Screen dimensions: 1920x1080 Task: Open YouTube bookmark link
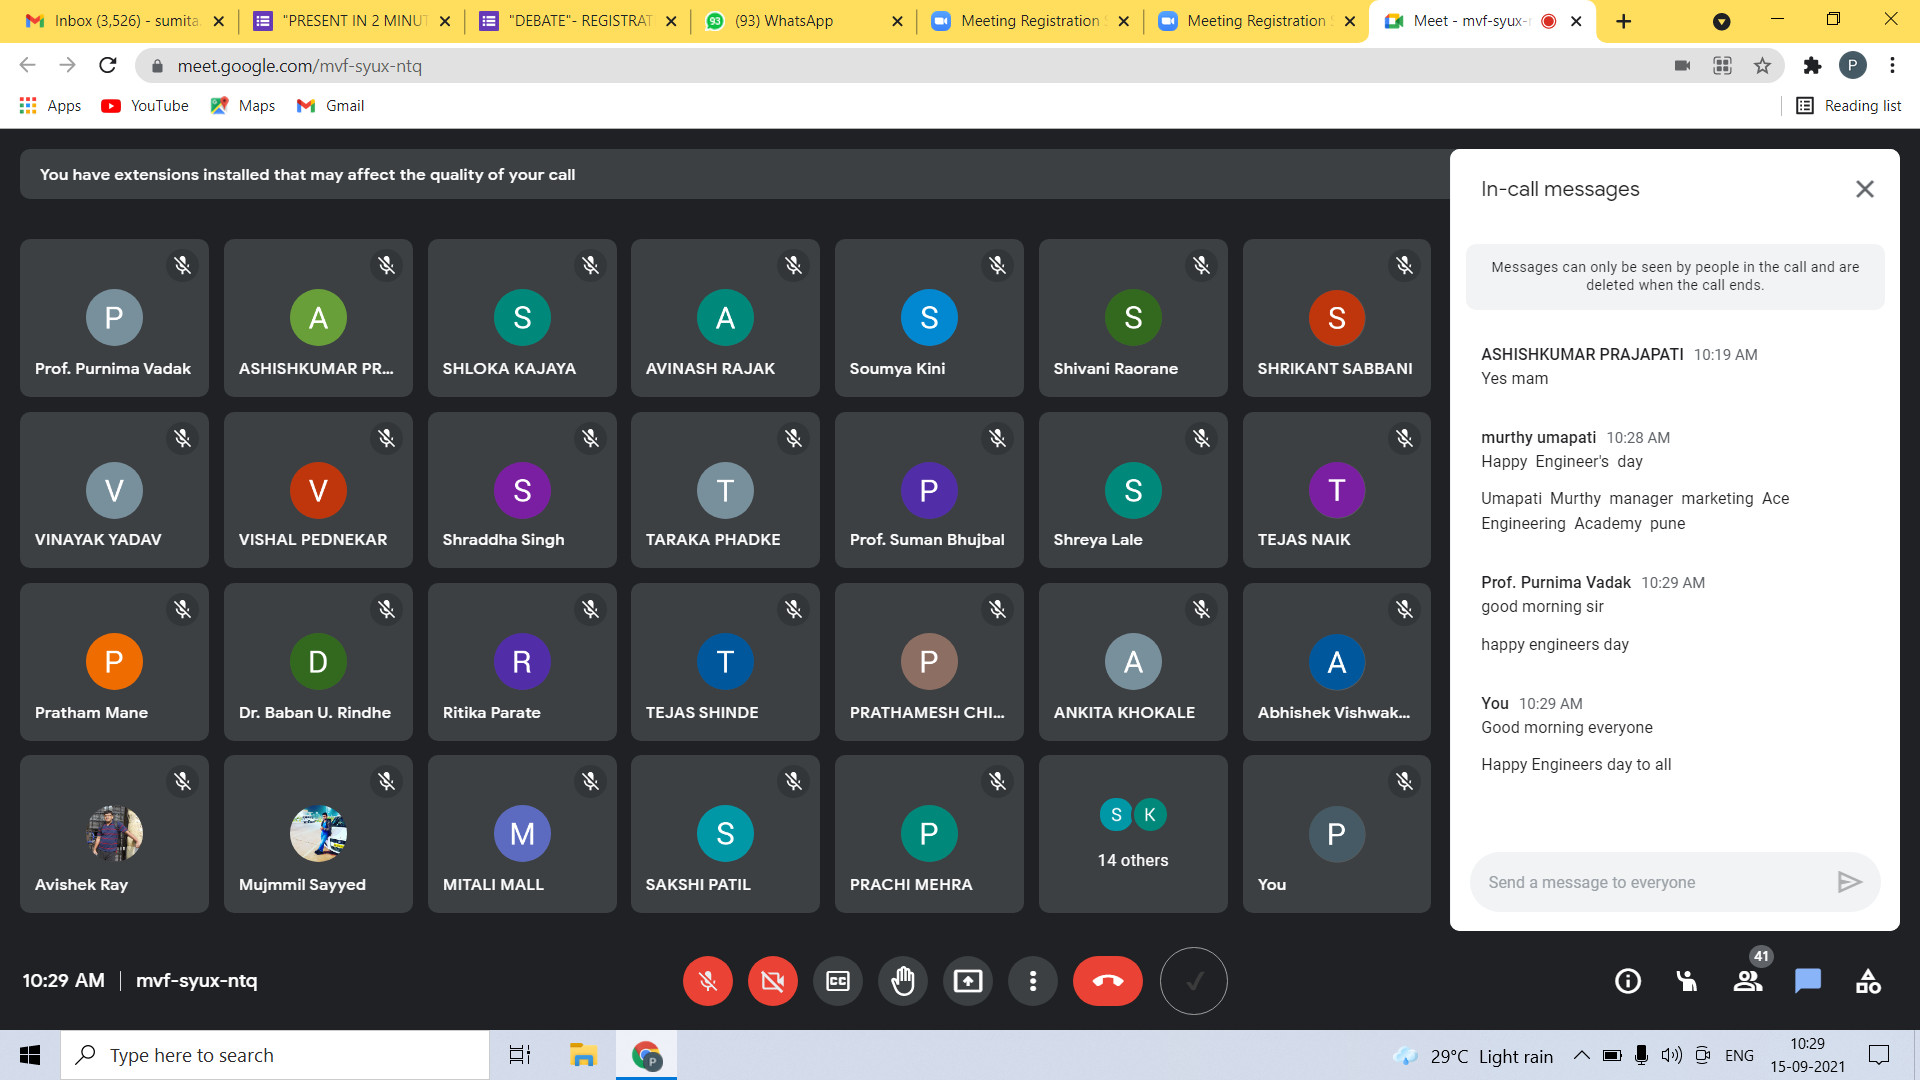[146, 106]
